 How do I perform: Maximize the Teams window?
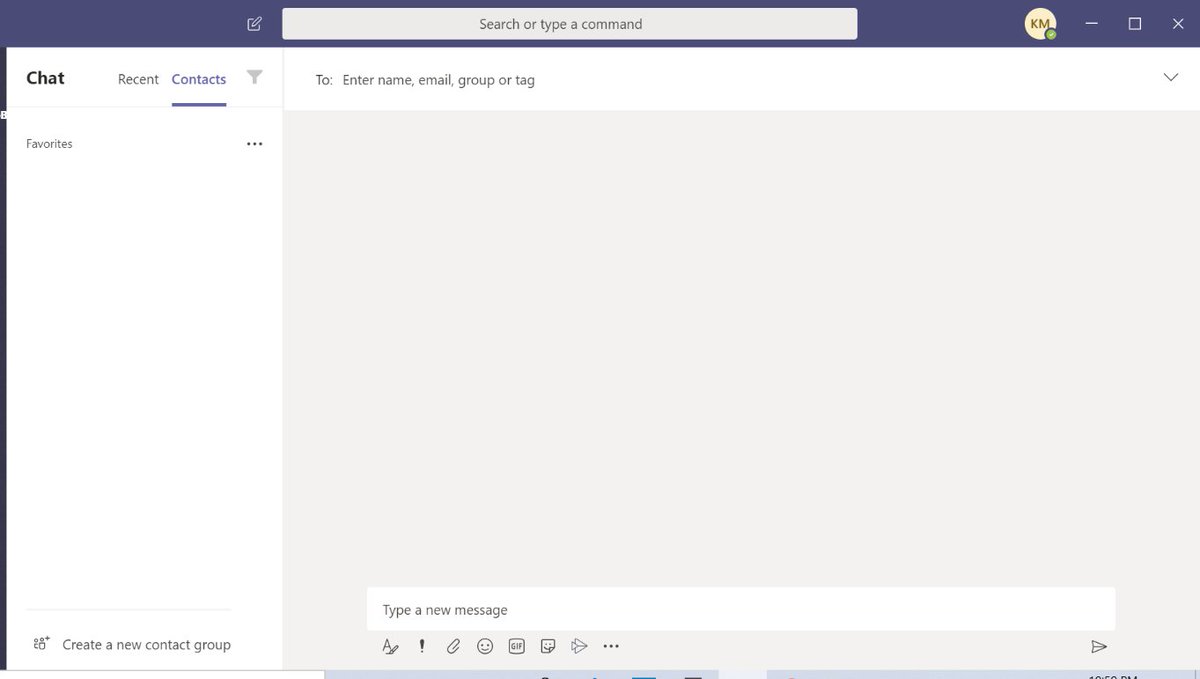[x=1135, y=24]
